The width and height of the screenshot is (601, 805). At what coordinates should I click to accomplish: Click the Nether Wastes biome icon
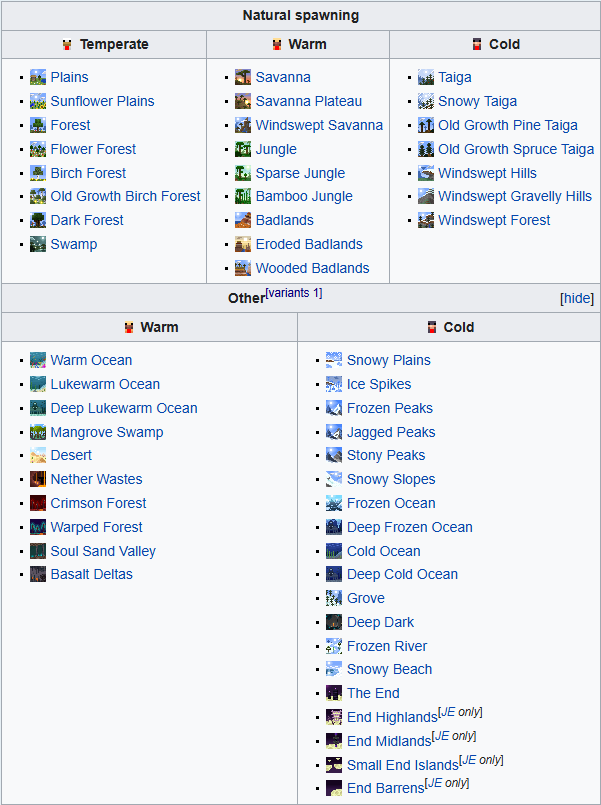coord(38,480)
